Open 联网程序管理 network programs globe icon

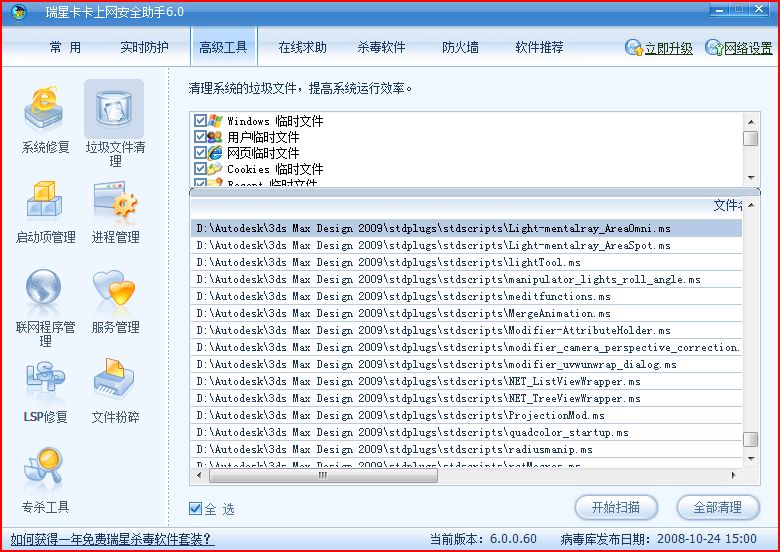(x=44, y=288)
